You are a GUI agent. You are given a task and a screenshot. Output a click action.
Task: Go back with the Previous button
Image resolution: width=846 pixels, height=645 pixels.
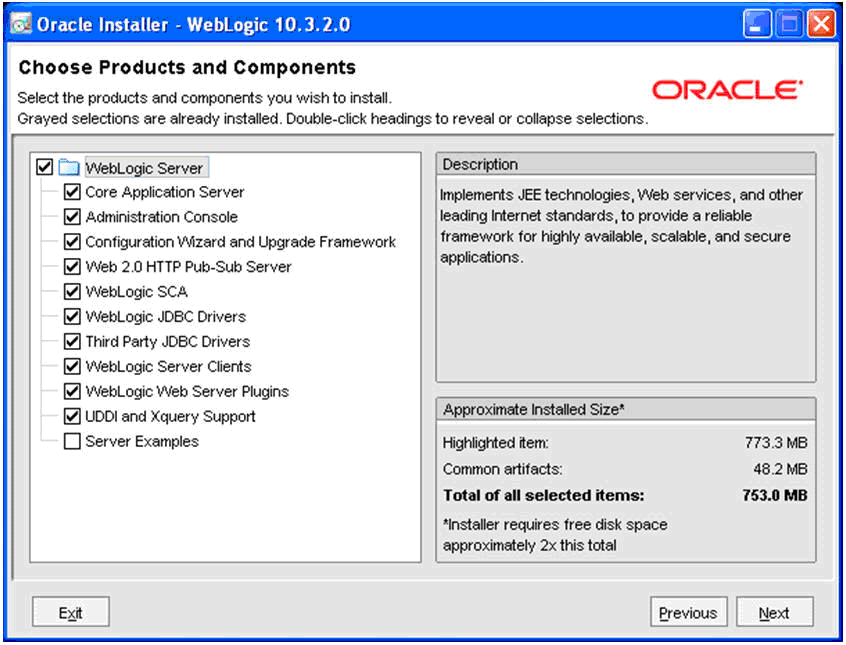(688, 612)
